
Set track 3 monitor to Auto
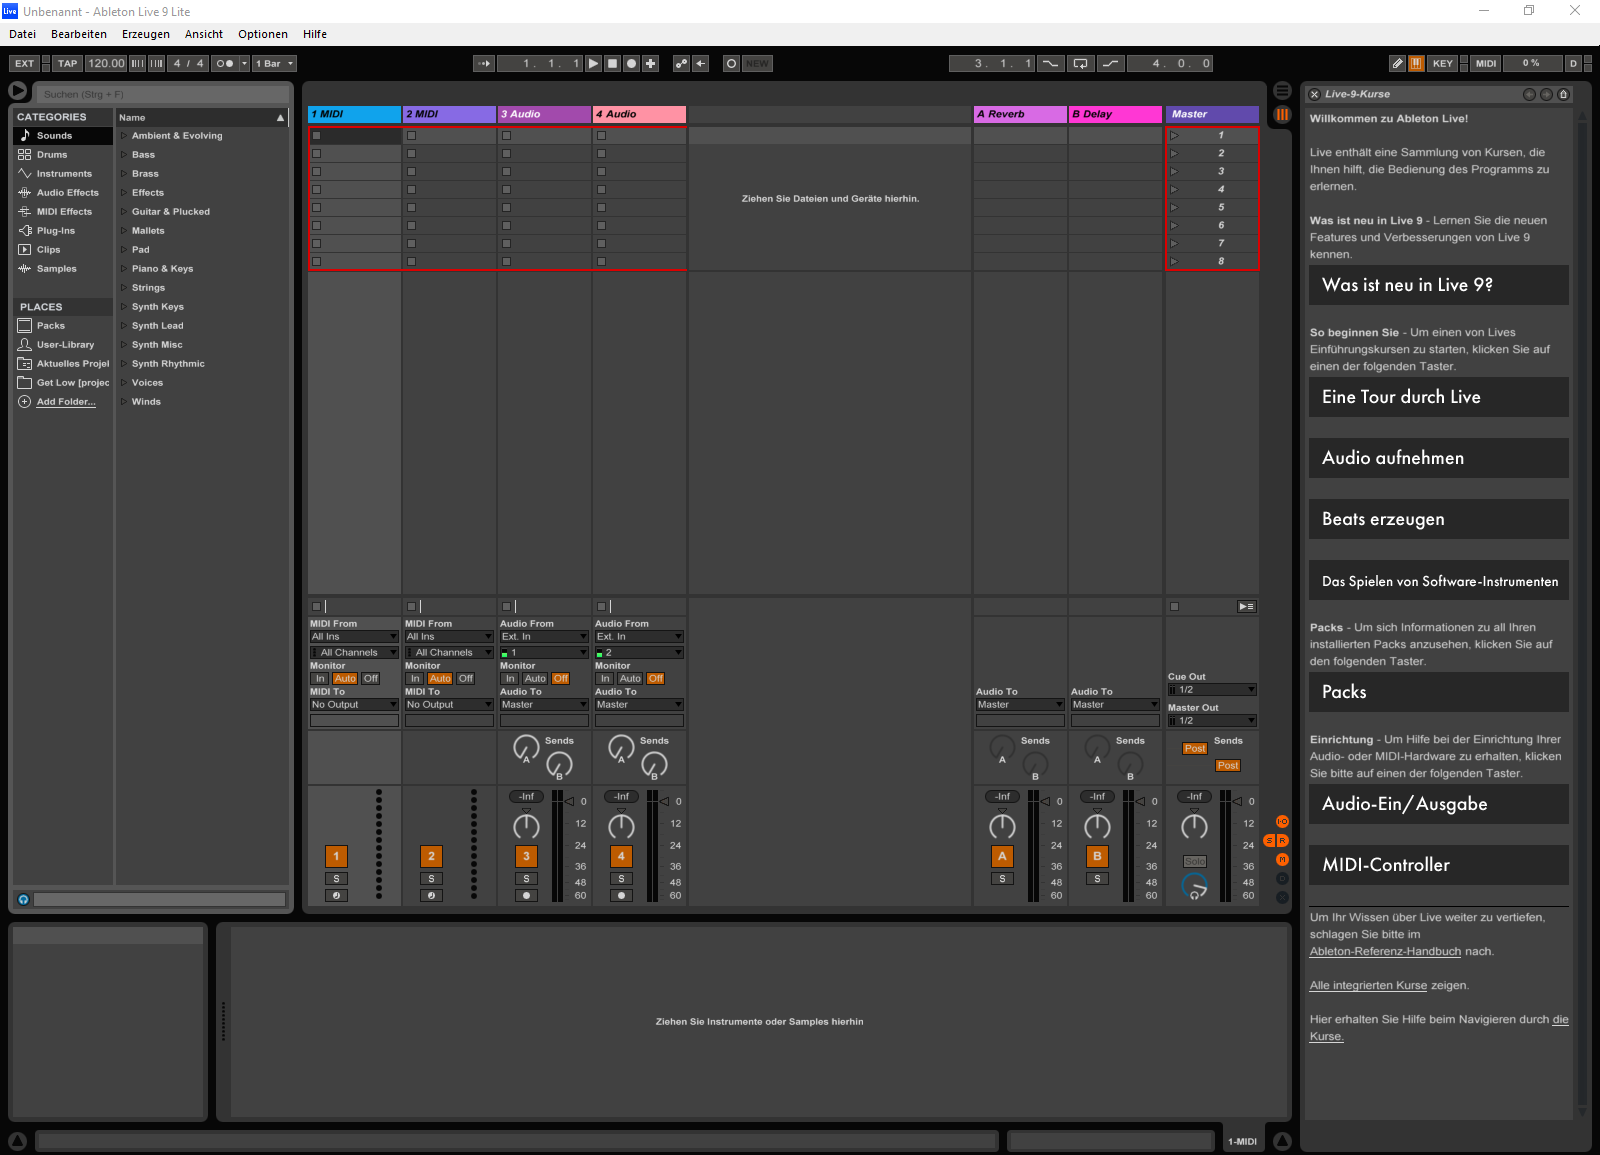coord(535,678)
